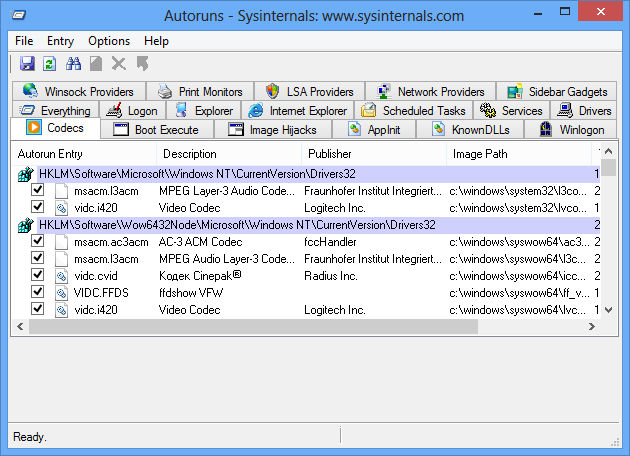Switch to the Scheduled Tasks tab
Screen dimensions: 630x456
pyautogui.click(x=414, y=111)
